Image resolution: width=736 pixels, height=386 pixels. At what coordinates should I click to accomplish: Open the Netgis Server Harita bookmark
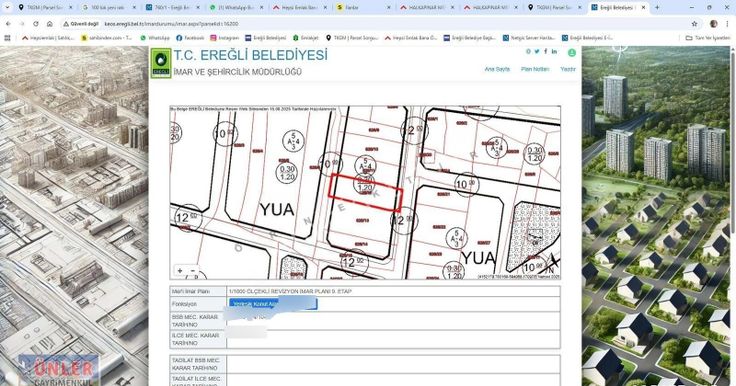point(529,38)
